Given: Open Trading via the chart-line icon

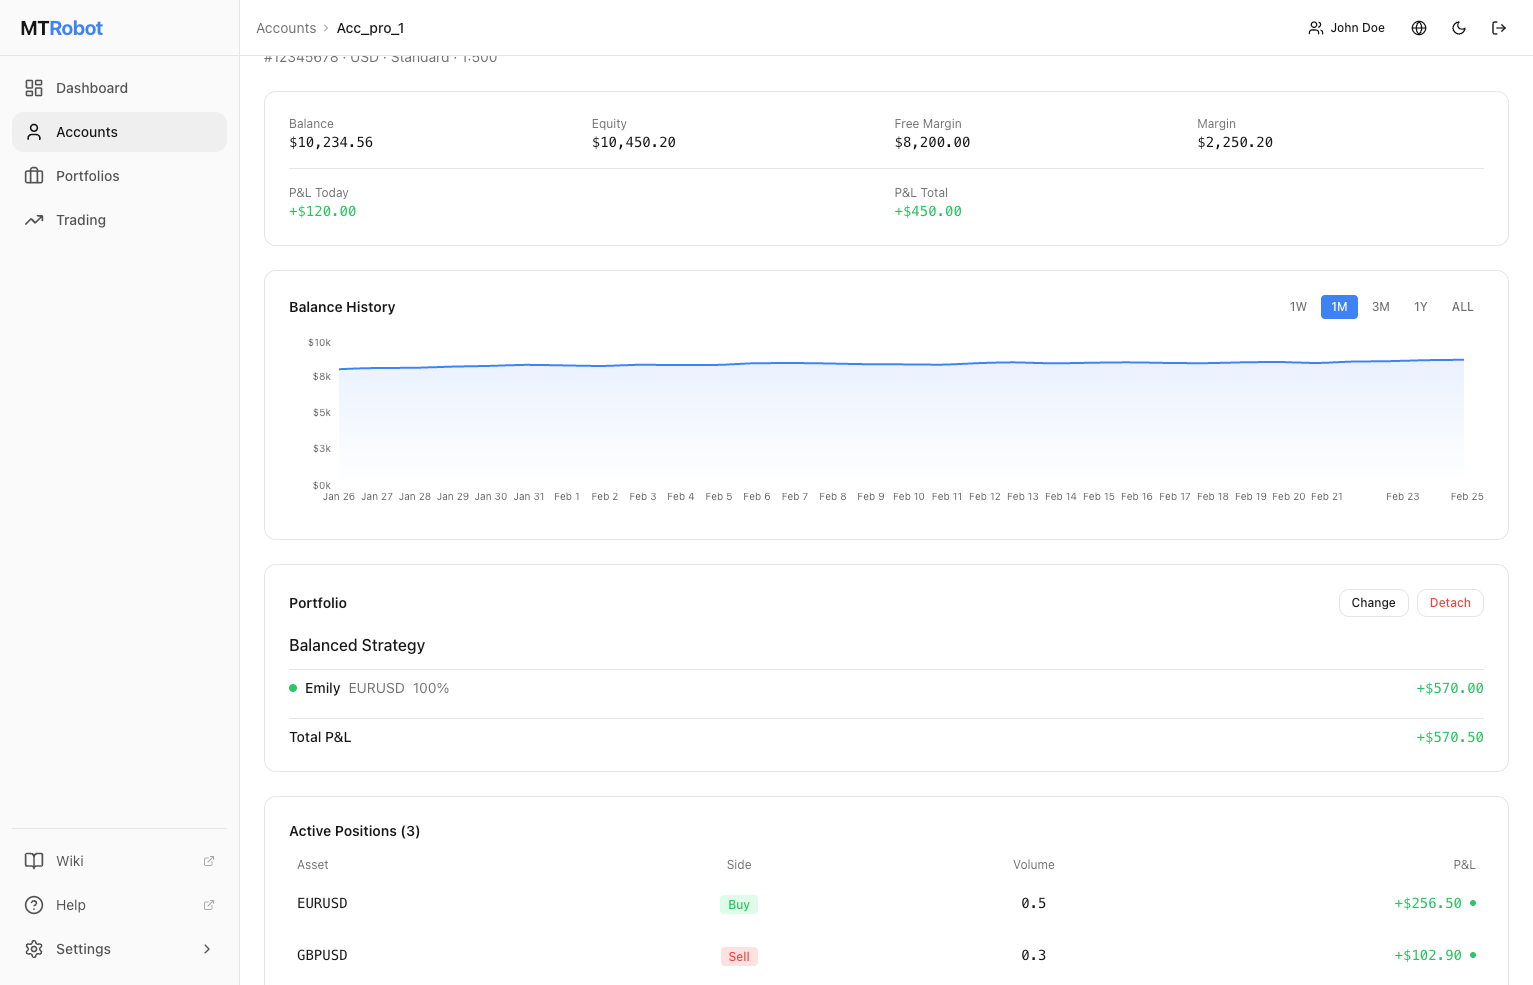Looking at the screenshot, I should [34, 219].
